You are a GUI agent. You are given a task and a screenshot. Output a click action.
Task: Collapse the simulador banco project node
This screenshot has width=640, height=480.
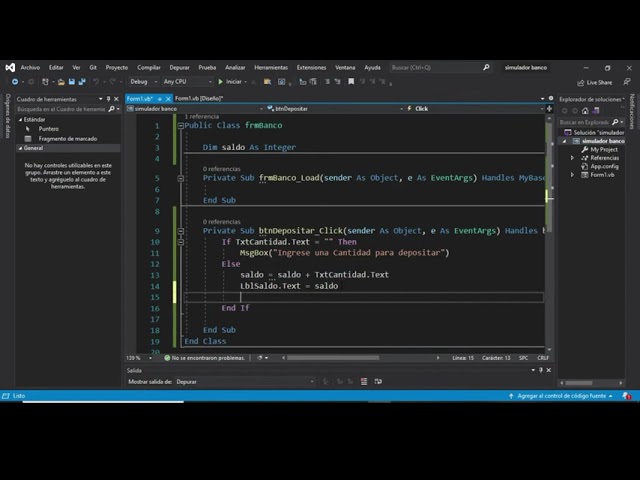[564, 141]
